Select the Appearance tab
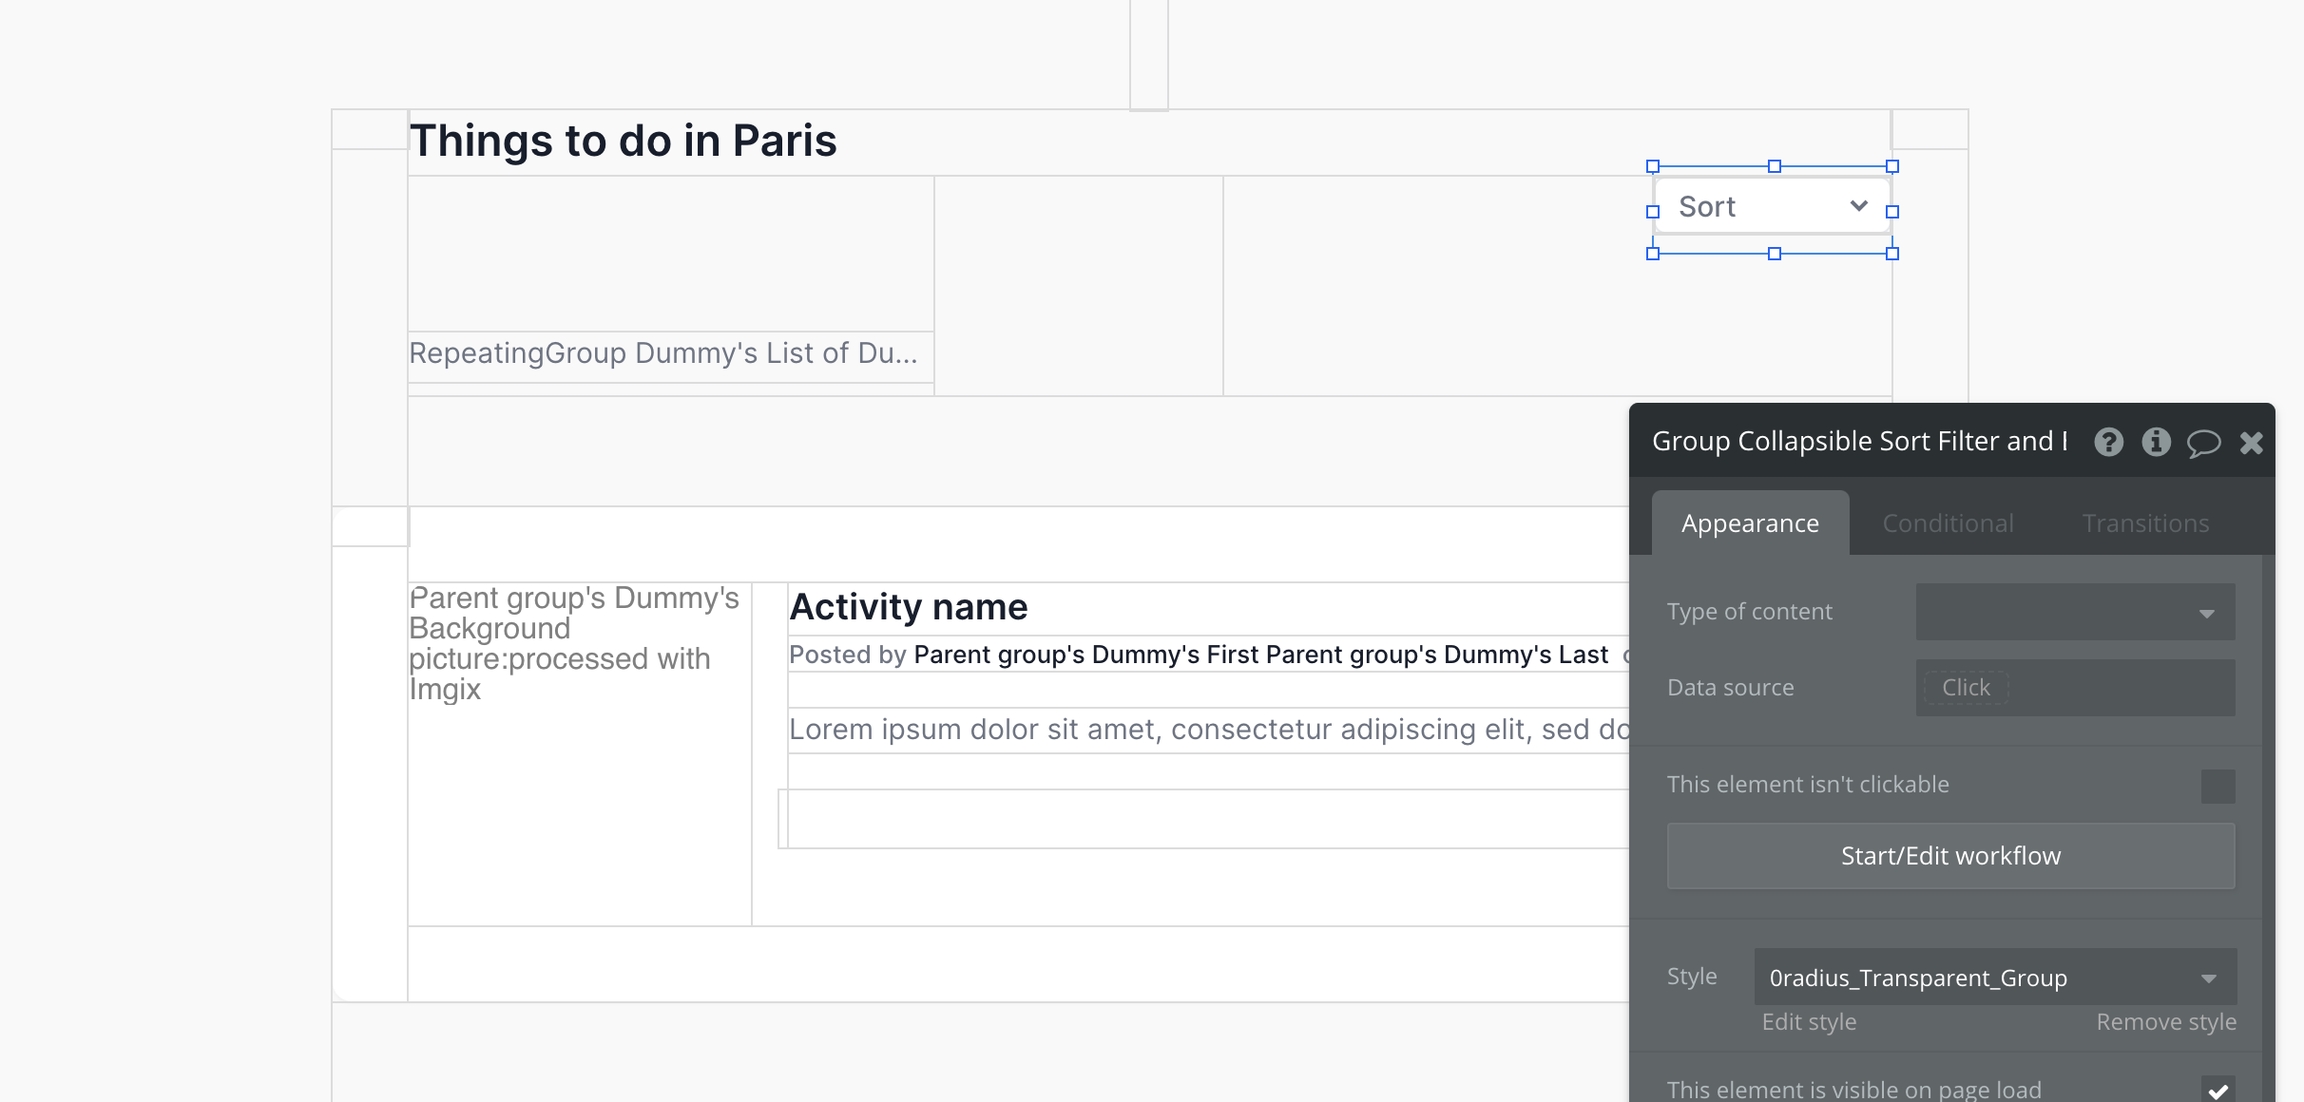 tap(1749, 523)
